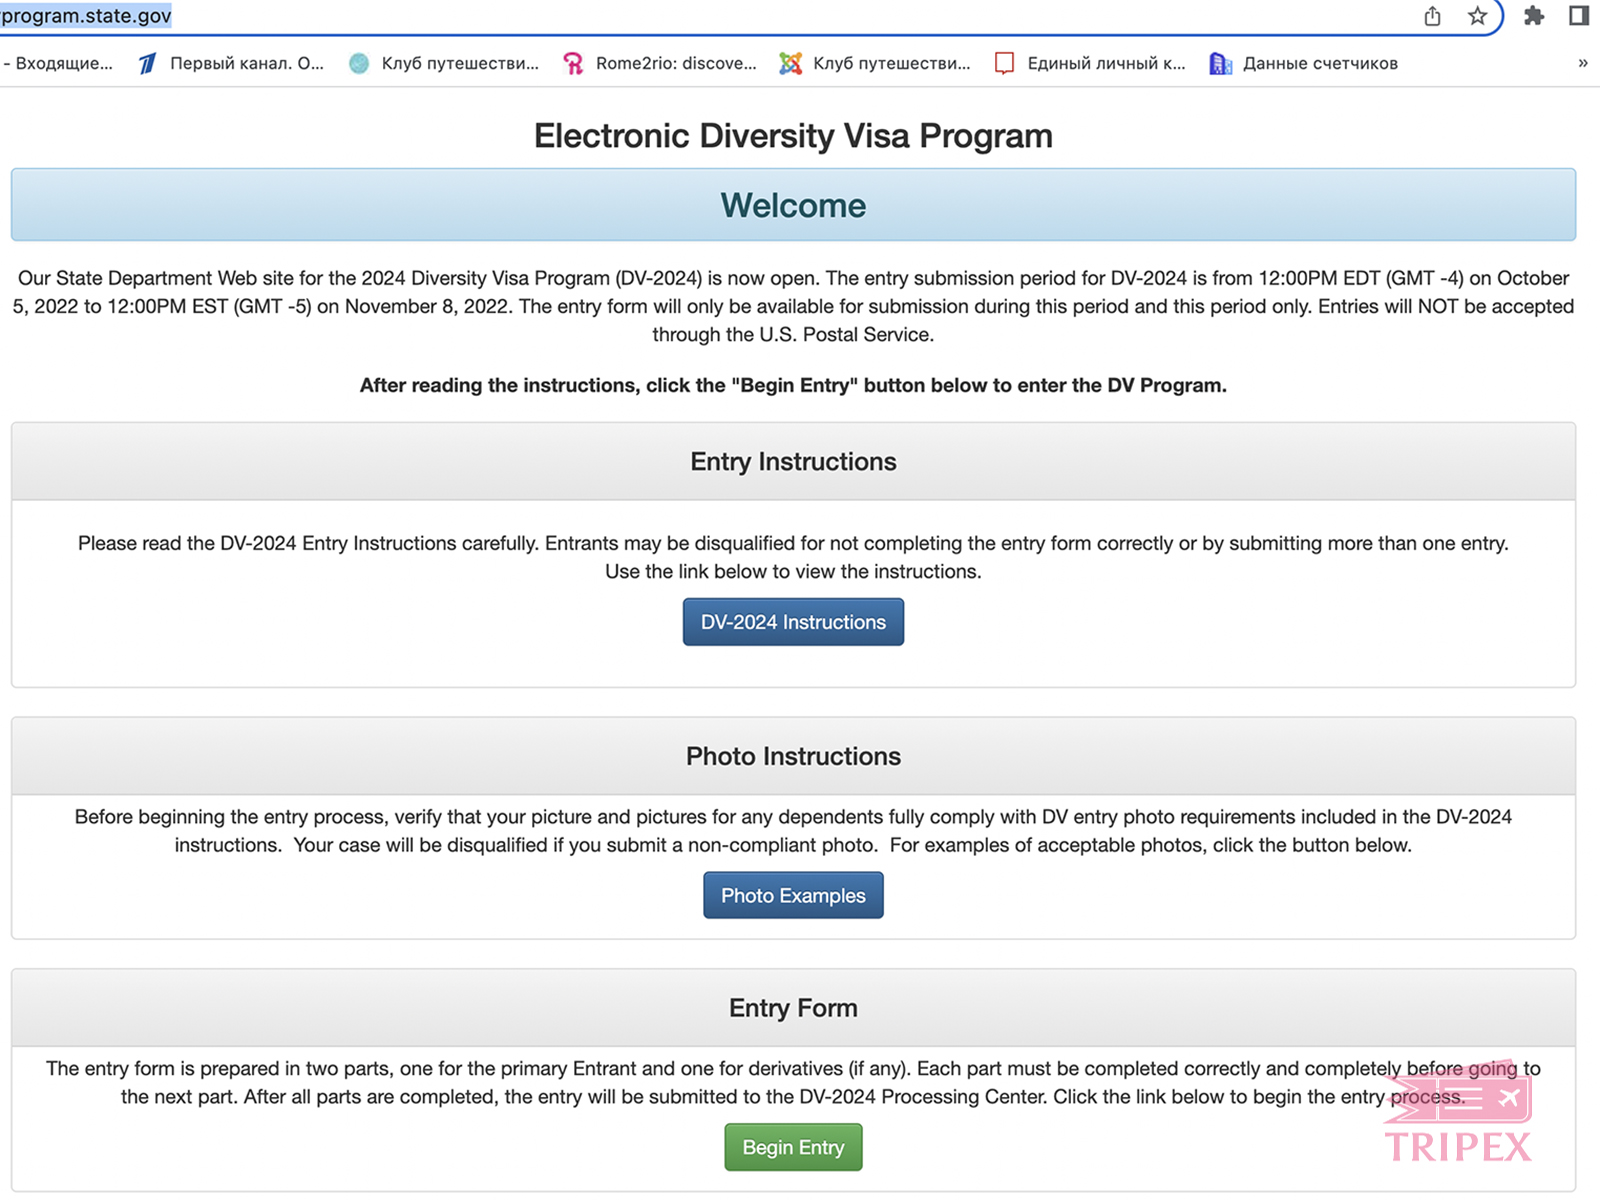Viewport: 1600px width, 1200px height.
Task: Open the browser extensions puzzle icon
Action: click(x=1533, y=16)
